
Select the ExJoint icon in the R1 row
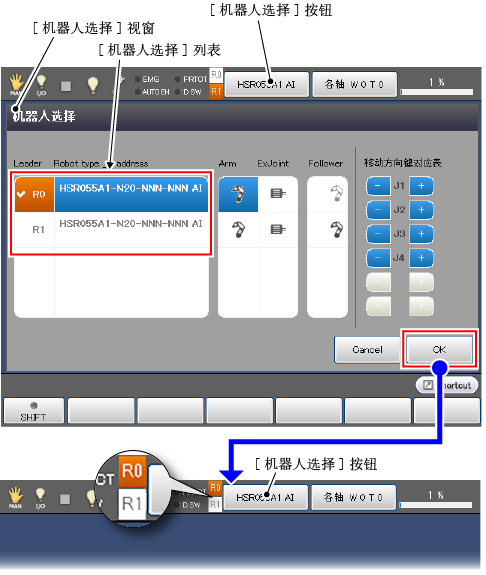pyautogui.click(x=278, y=230)
